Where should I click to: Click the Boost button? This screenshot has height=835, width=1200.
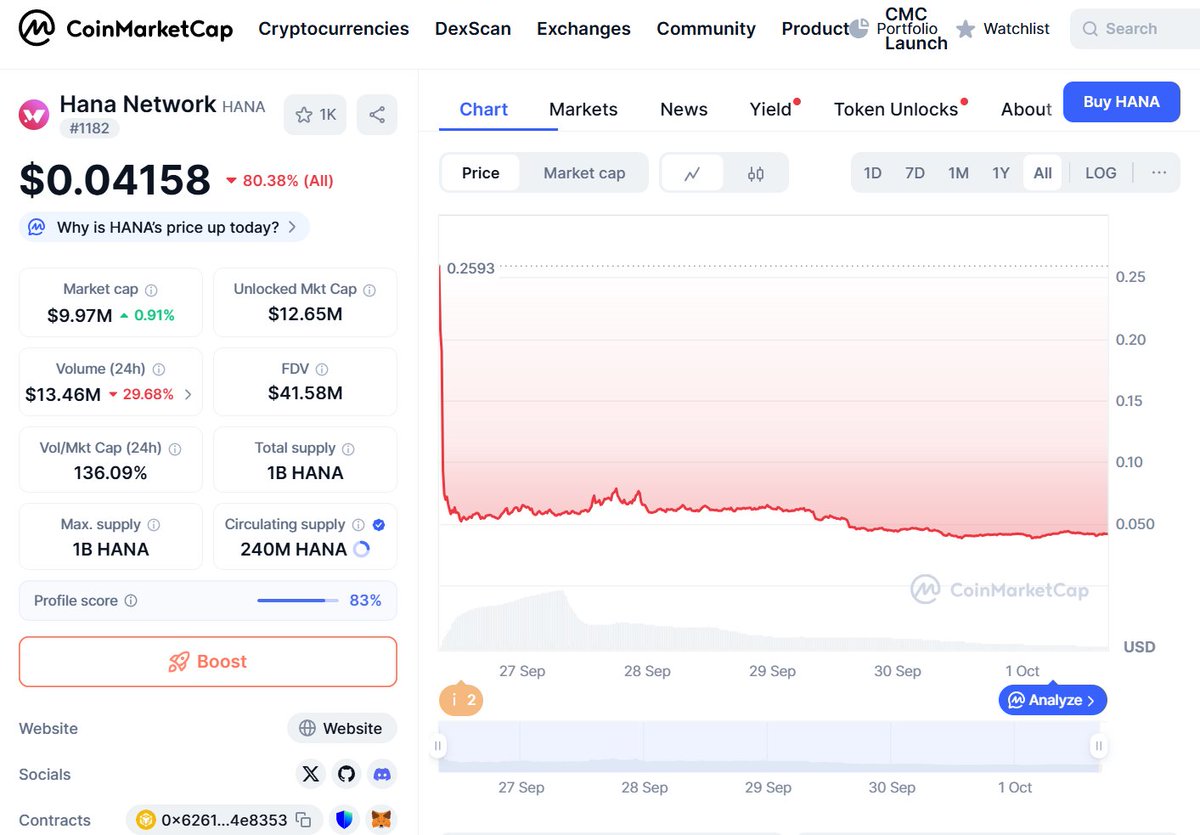[x=208, y=661]
